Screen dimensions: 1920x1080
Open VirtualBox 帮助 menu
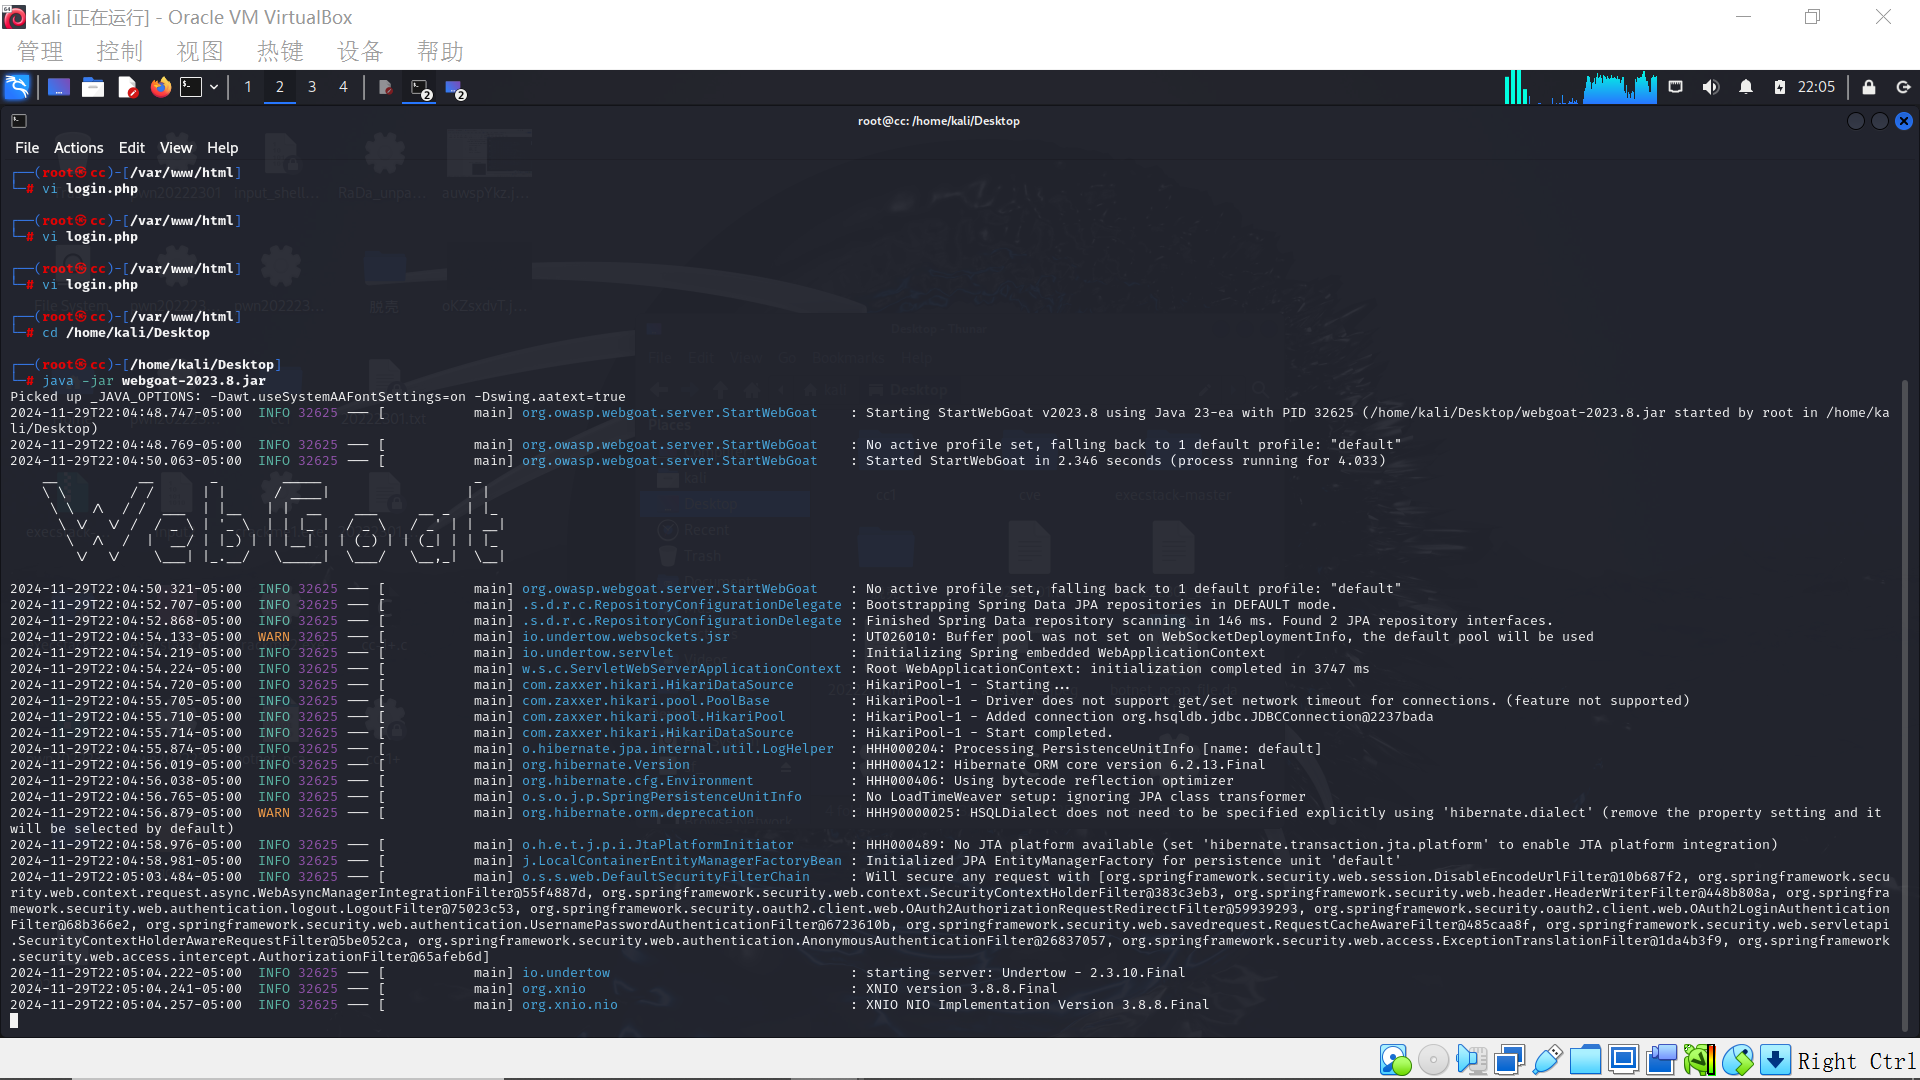click(440, 51)
